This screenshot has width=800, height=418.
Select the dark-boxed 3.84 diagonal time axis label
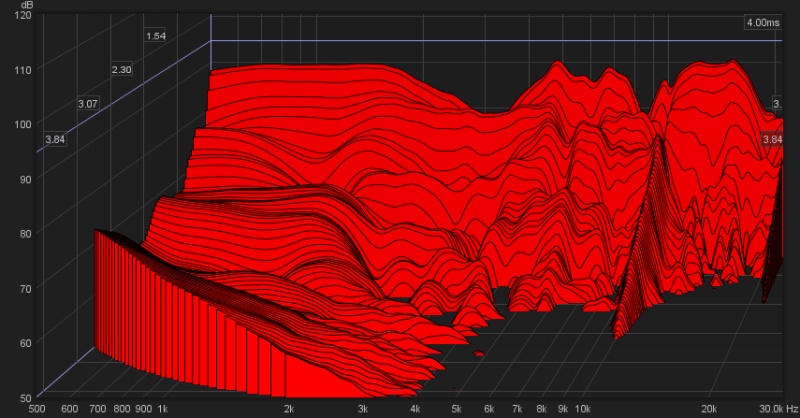pos(55,139)
